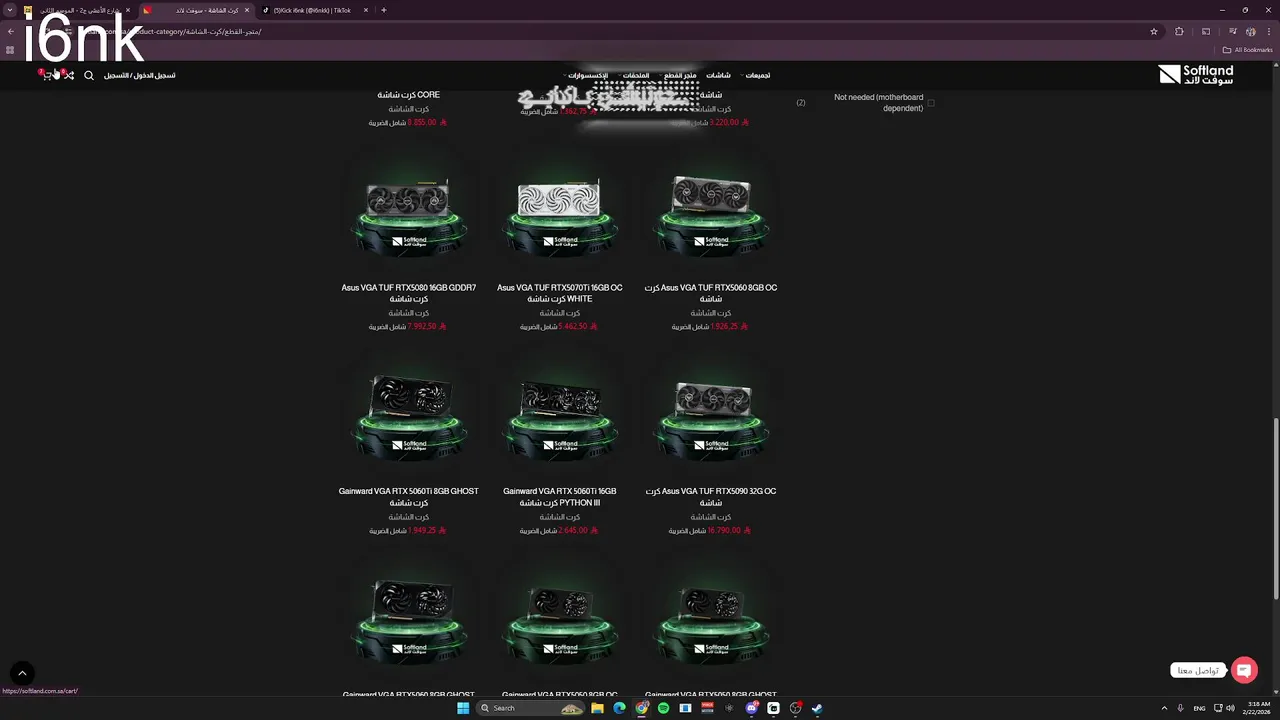Open the red chat bubble icon

pyautogui.click(x=1244, y=670)
